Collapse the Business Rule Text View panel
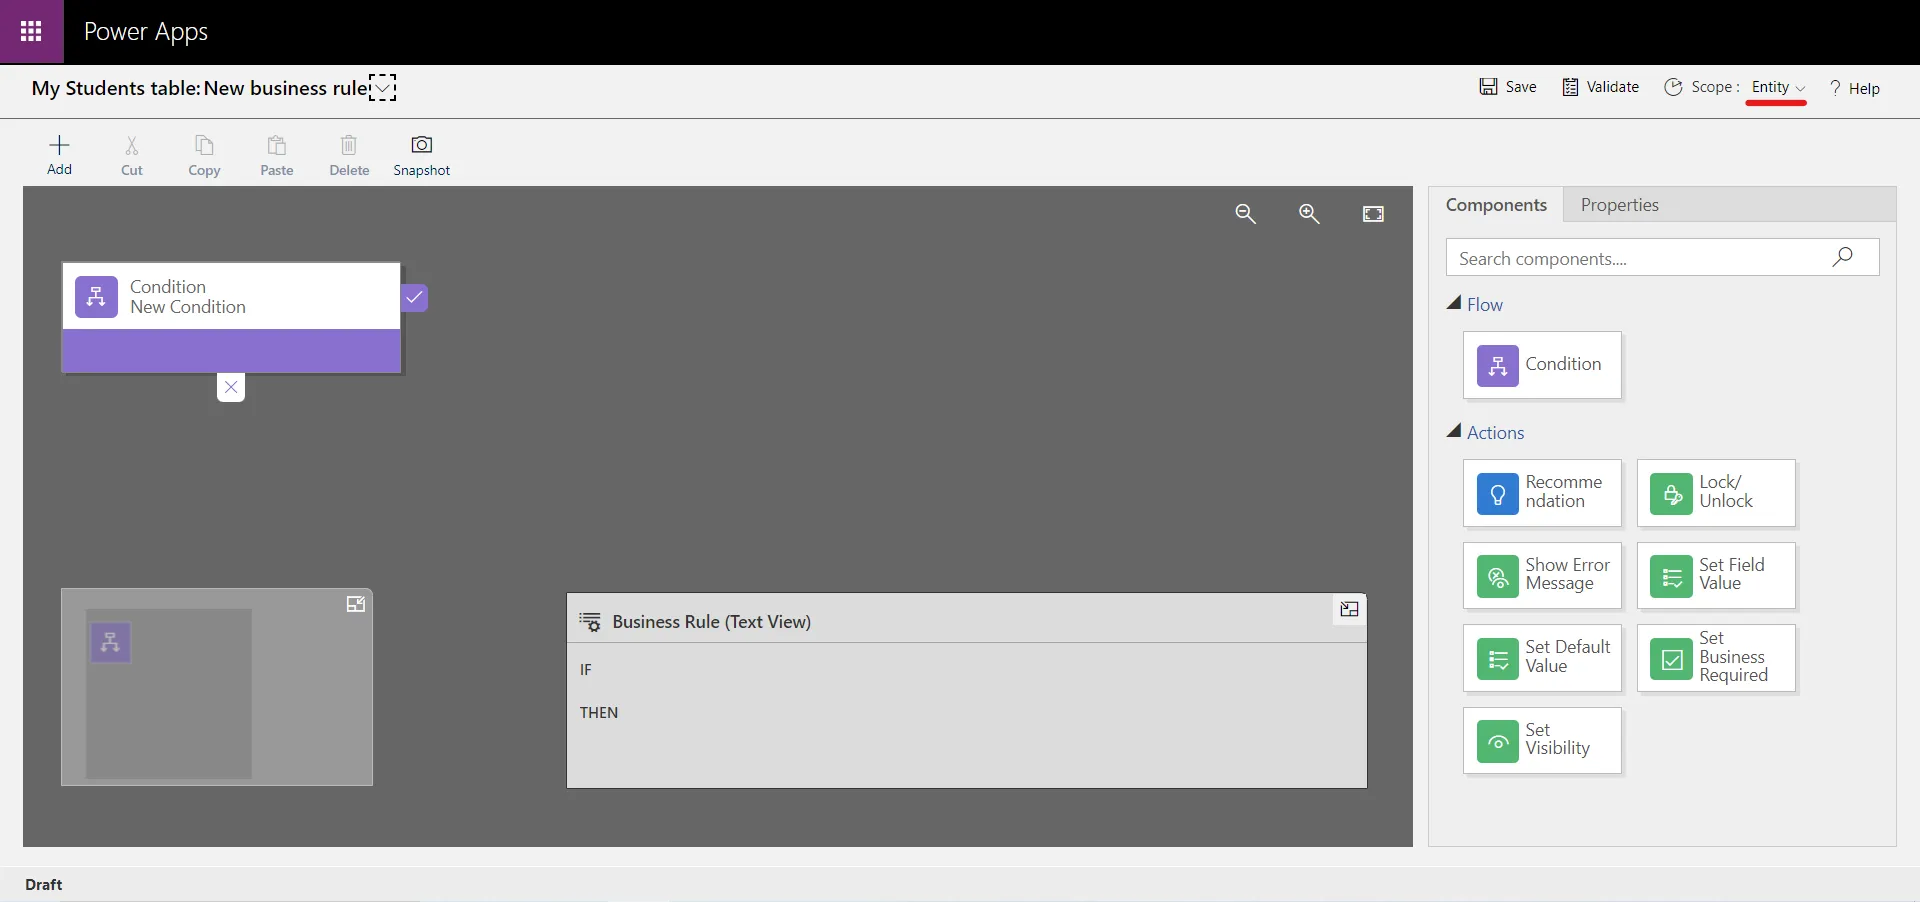Viewport: 1920px width, 902px height. click(x=1349, y=609)
